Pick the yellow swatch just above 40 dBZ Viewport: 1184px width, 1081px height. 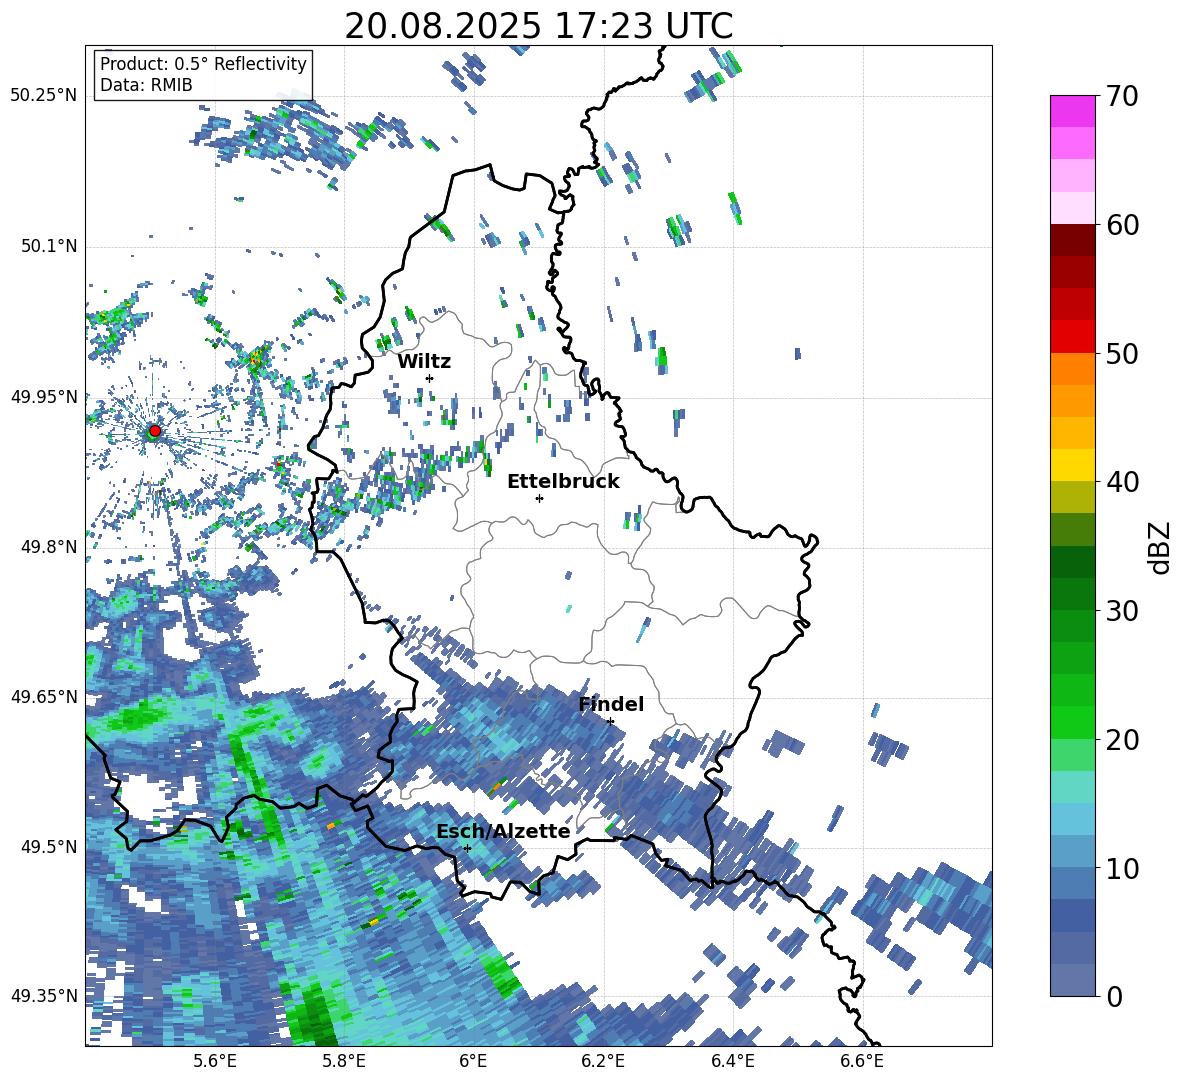[x=1072, y=465]
